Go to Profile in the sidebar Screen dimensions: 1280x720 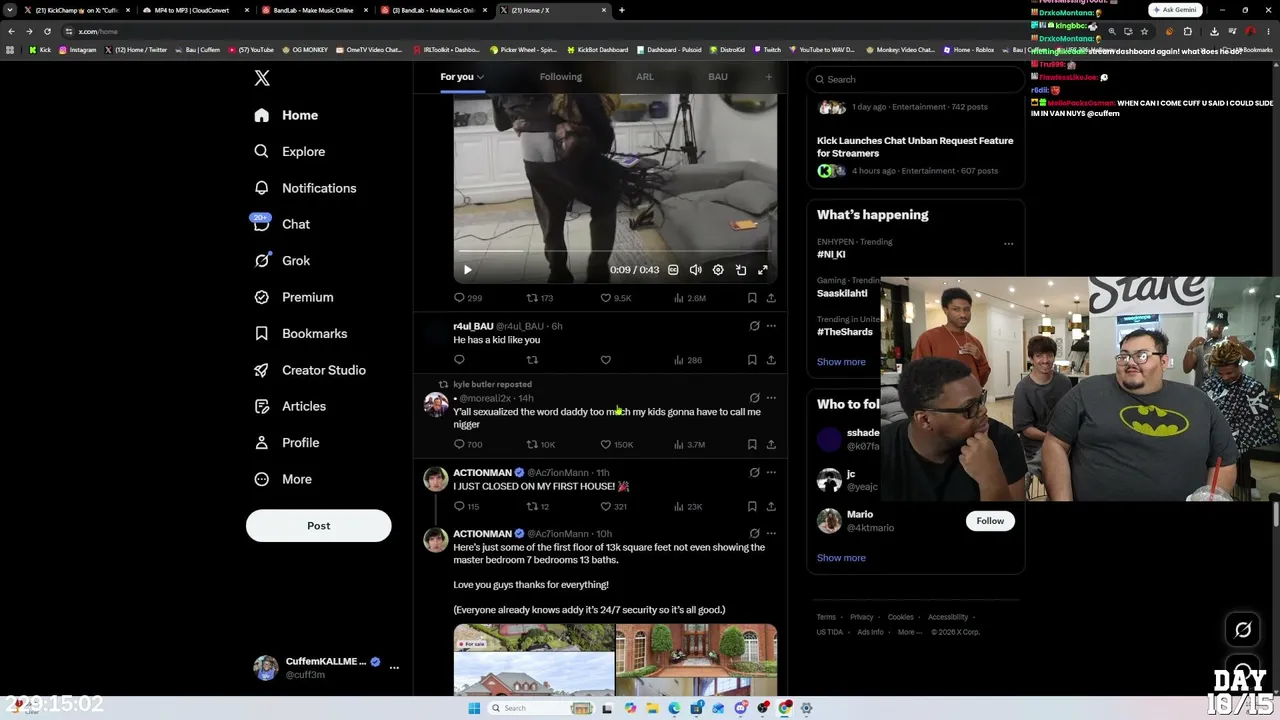[x=287, y=443]
